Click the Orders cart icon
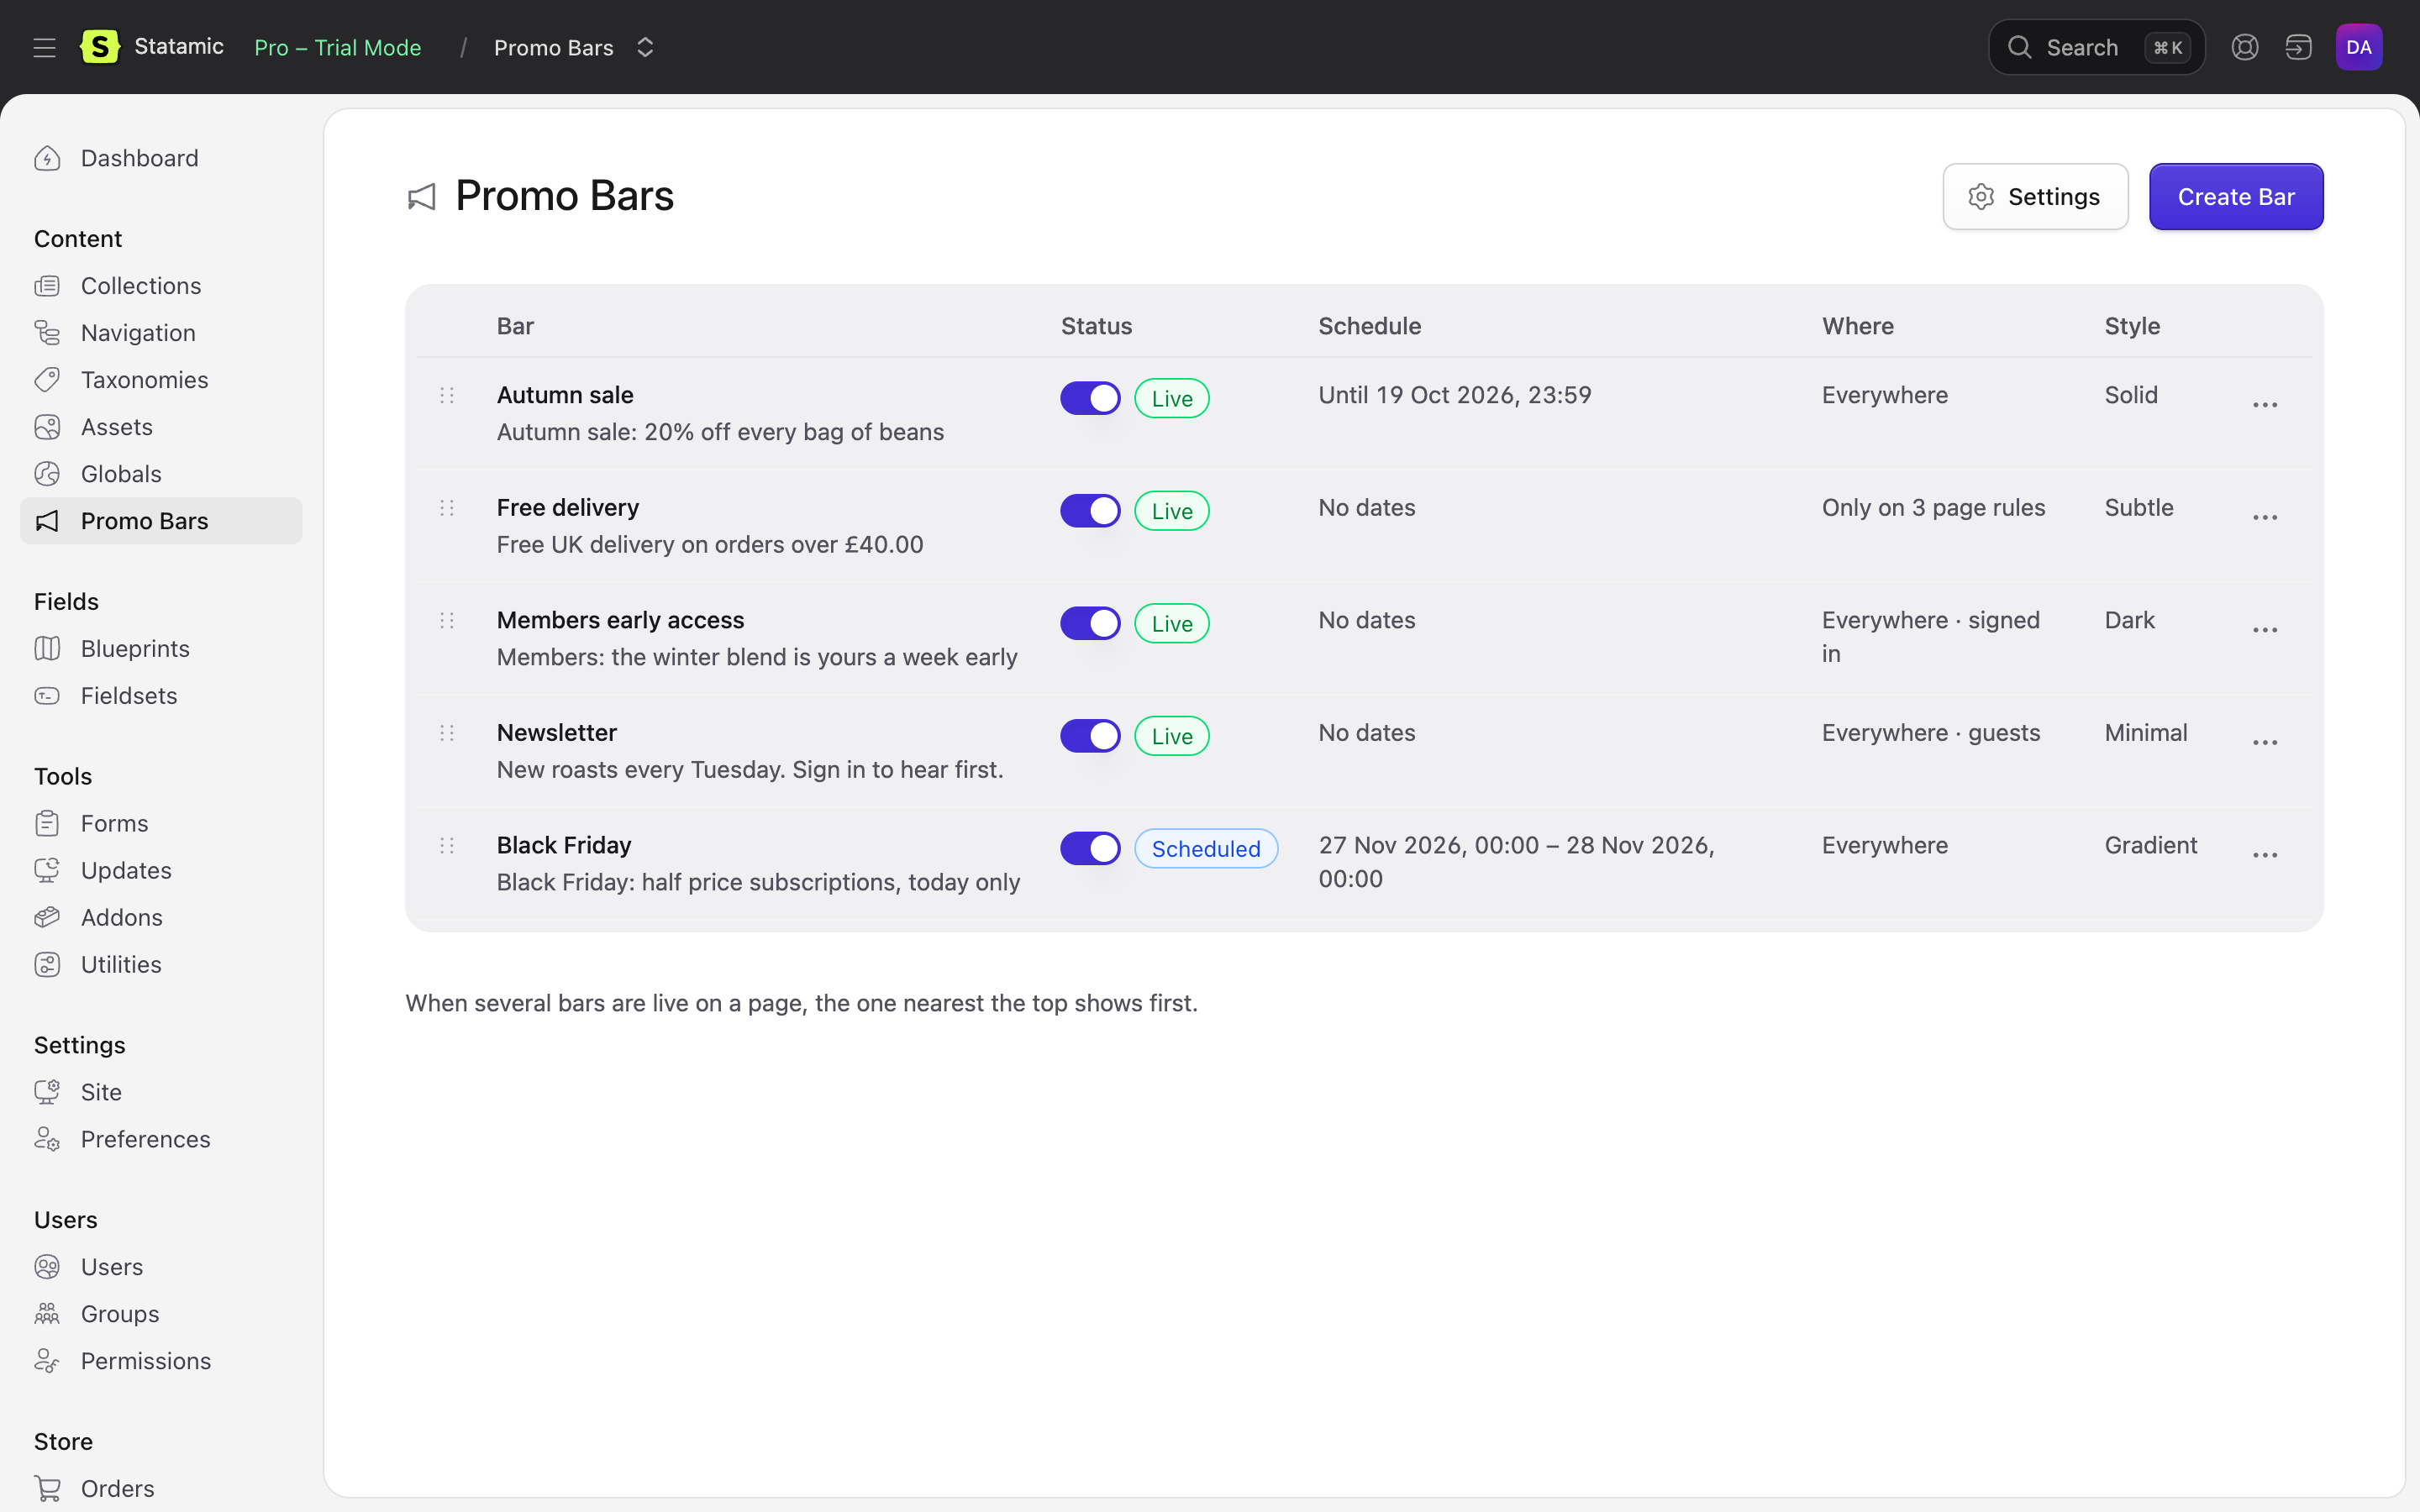Image resolution: width=2420 pixels, height=1512 pixels. pos(47,1489)
